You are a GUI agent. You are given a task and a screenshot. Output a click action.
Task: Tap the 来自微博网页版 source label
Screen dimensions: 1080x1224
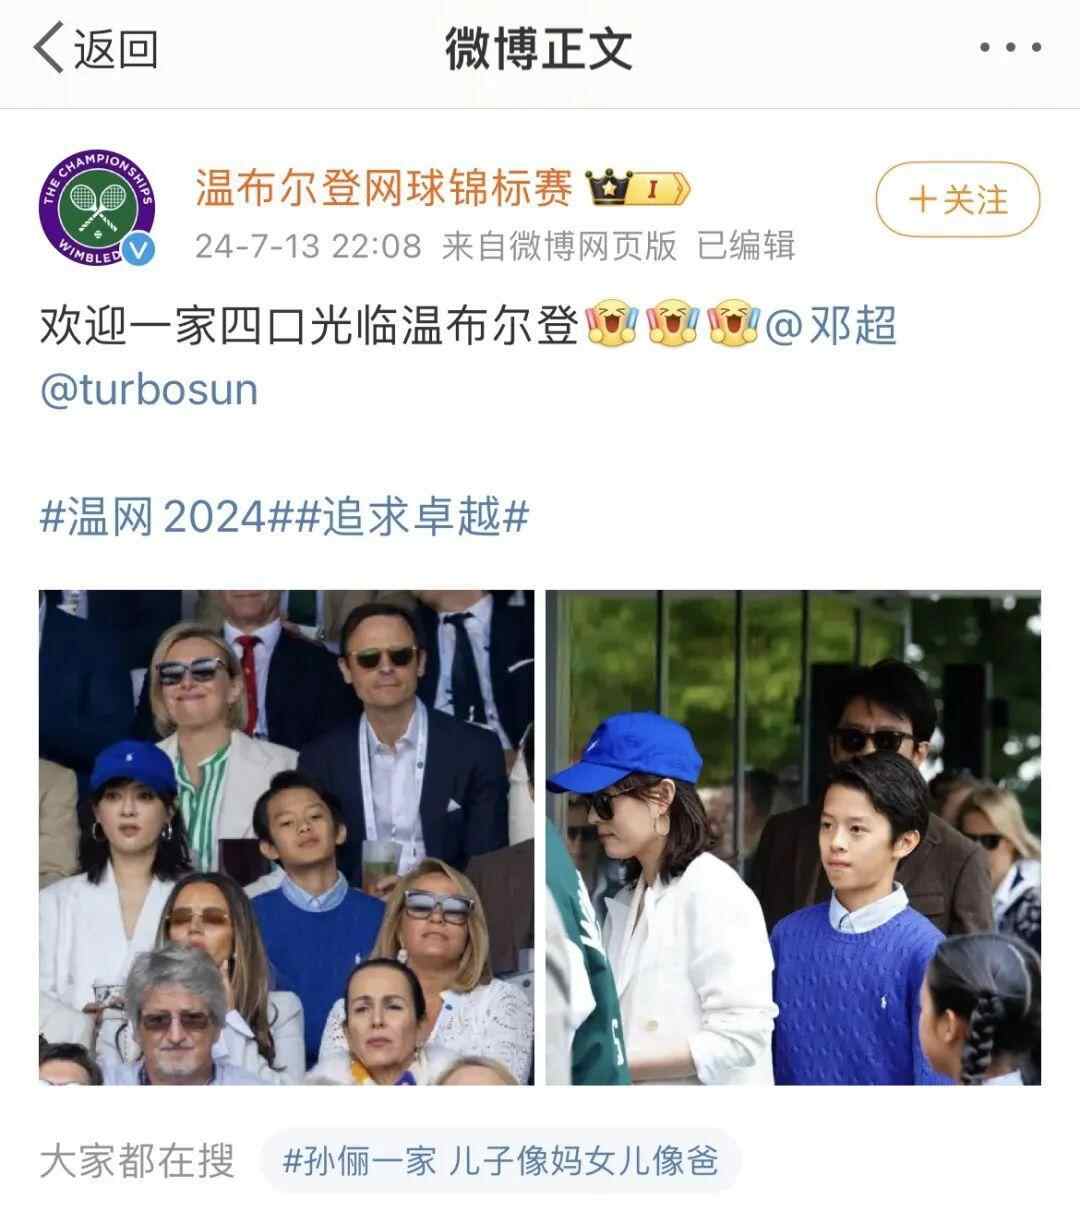559,245
